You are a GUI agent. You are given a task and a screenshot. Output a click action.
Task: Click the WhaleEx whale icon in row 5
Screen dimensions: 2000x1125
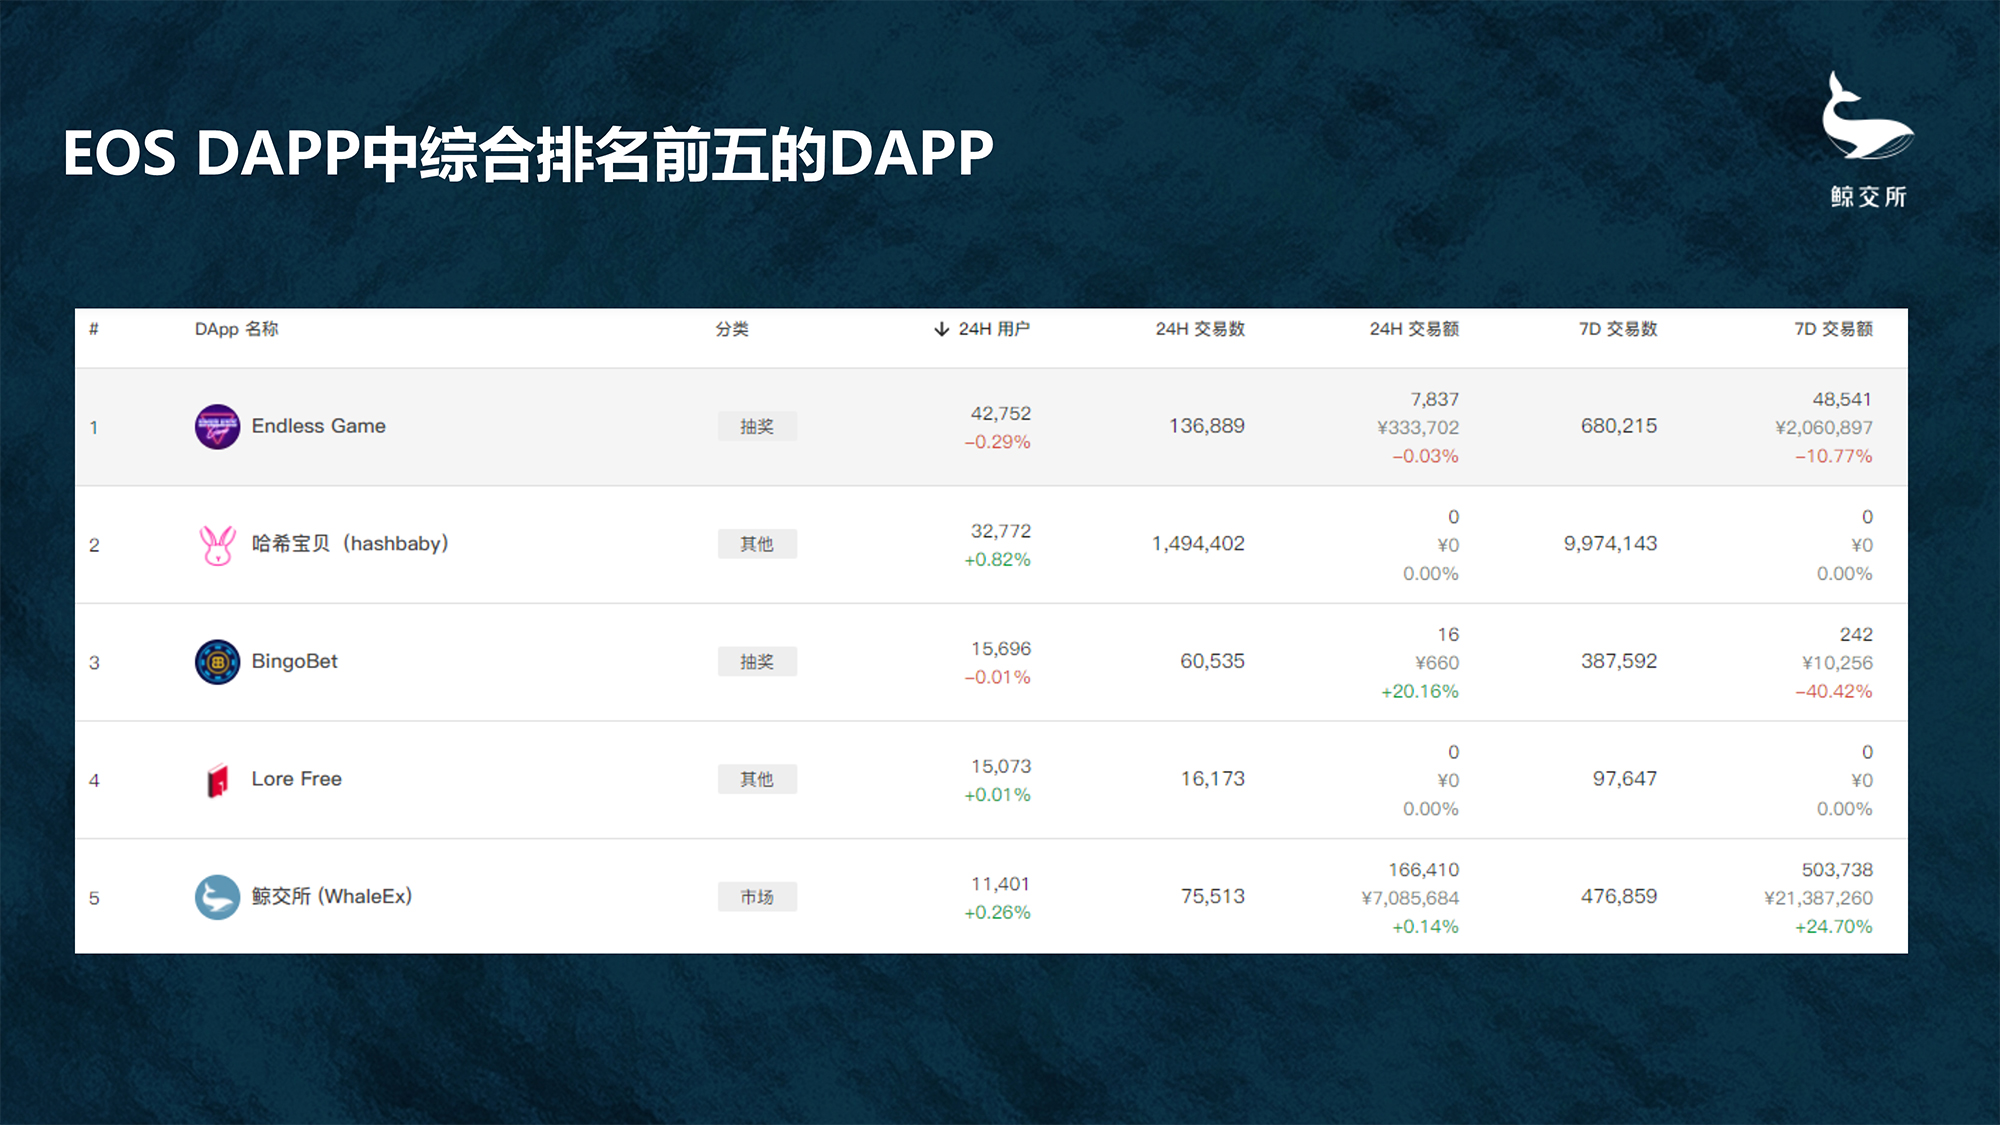point(217,897)
